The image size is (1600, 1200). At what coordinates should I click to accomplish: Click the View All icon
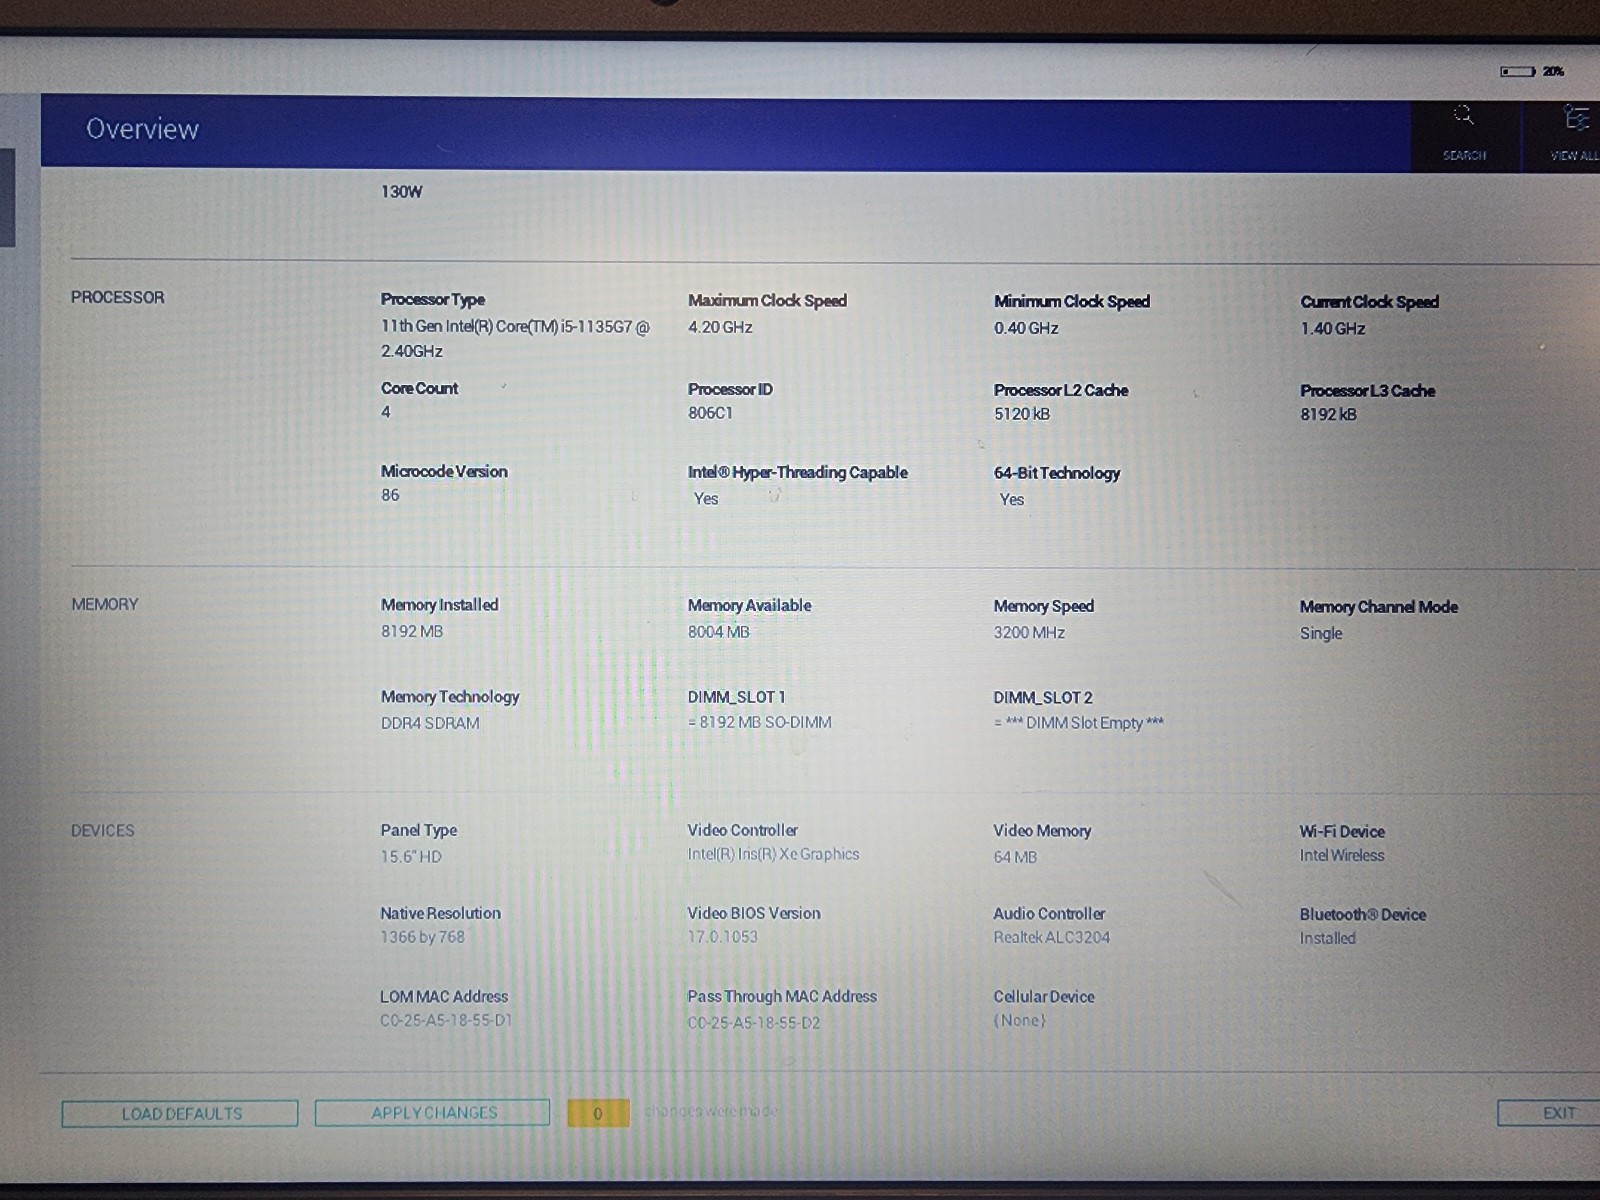1574,133
